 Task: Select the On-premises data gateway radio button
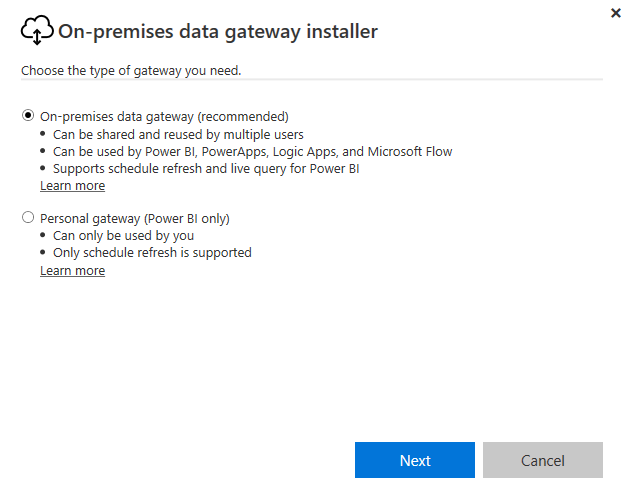click(28, 116)
